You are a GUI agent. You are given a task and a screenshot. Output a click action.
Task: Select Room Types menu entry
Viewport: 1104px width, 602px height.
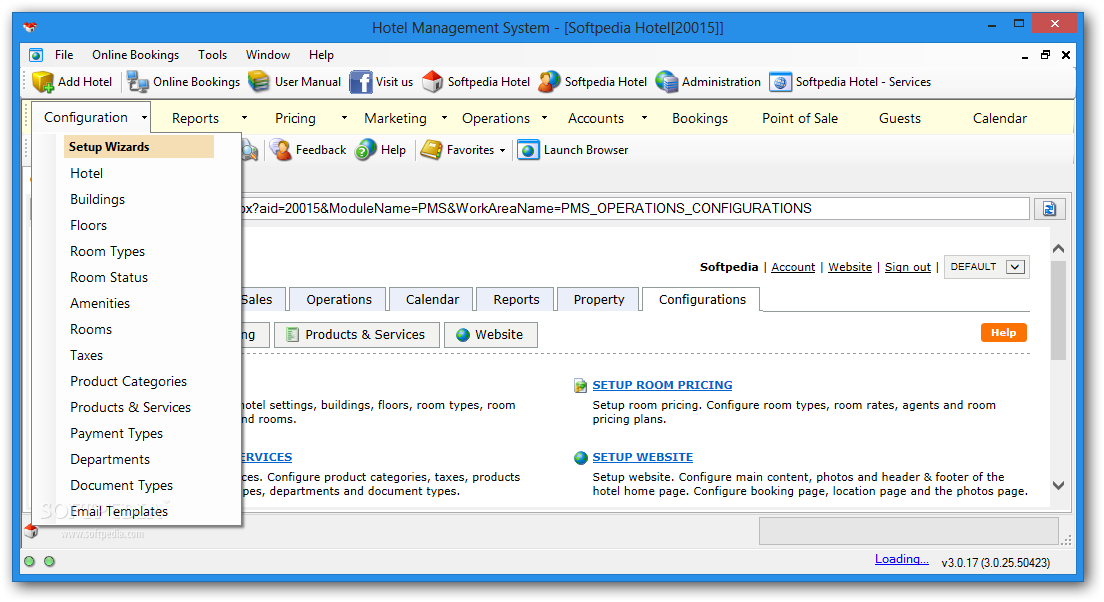107,251
